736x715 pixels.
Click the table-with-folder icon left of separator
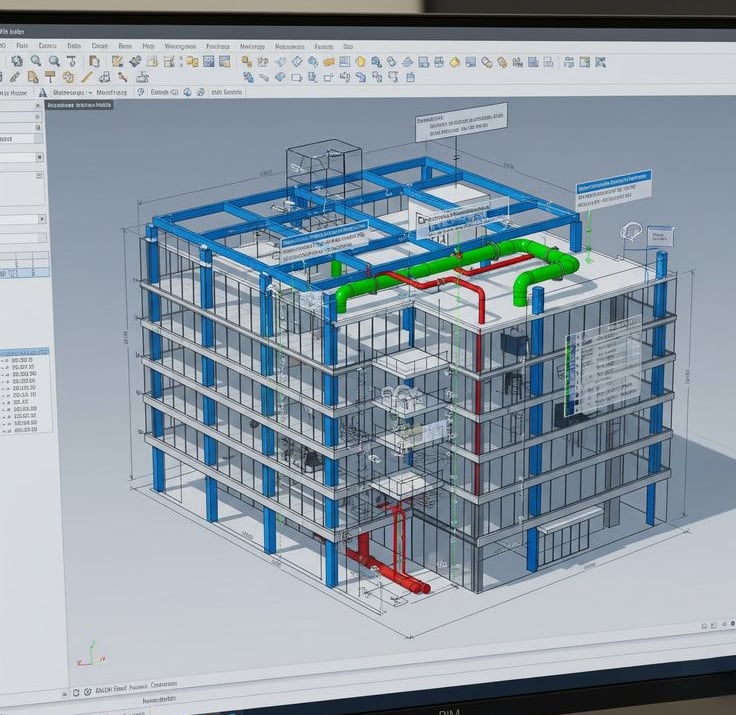pyautogui.click(x=225, y=62)
